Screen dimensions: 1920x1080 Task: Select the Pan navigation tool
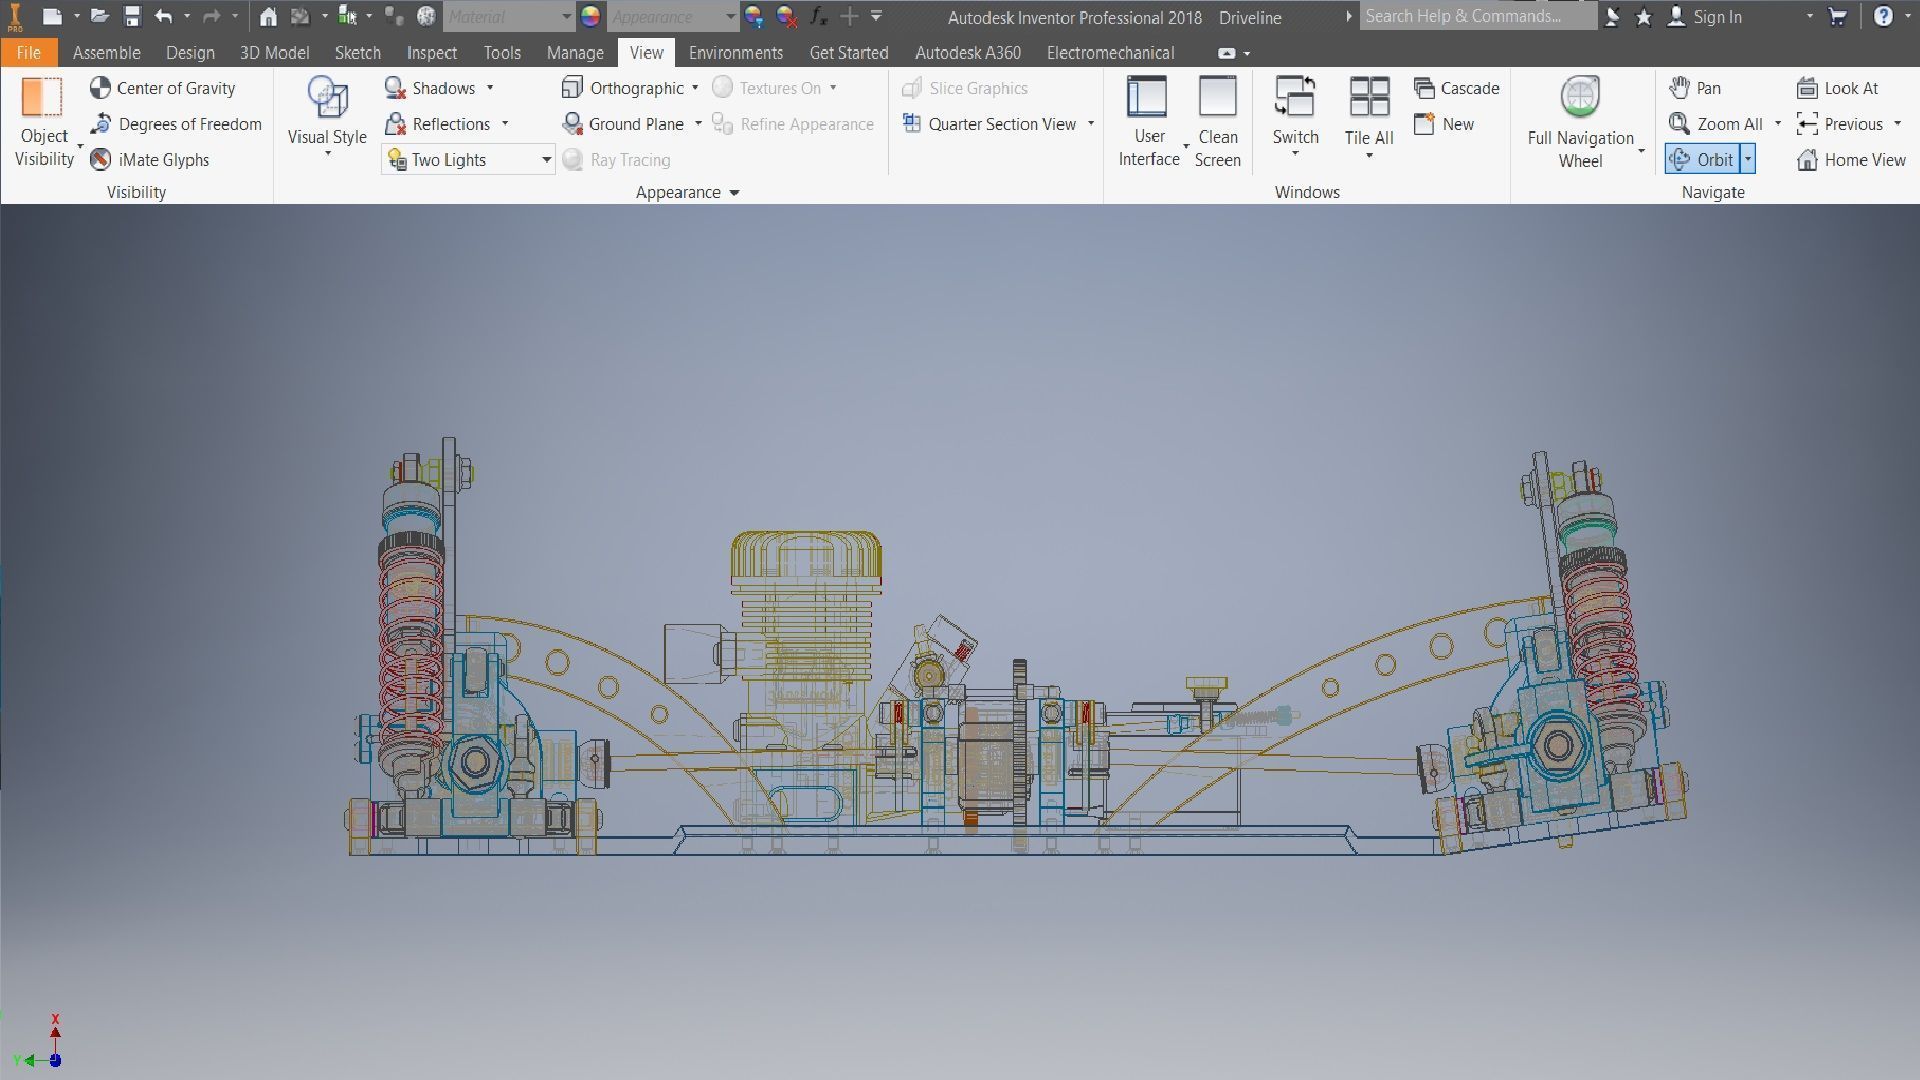click(x=1696, y=88)
